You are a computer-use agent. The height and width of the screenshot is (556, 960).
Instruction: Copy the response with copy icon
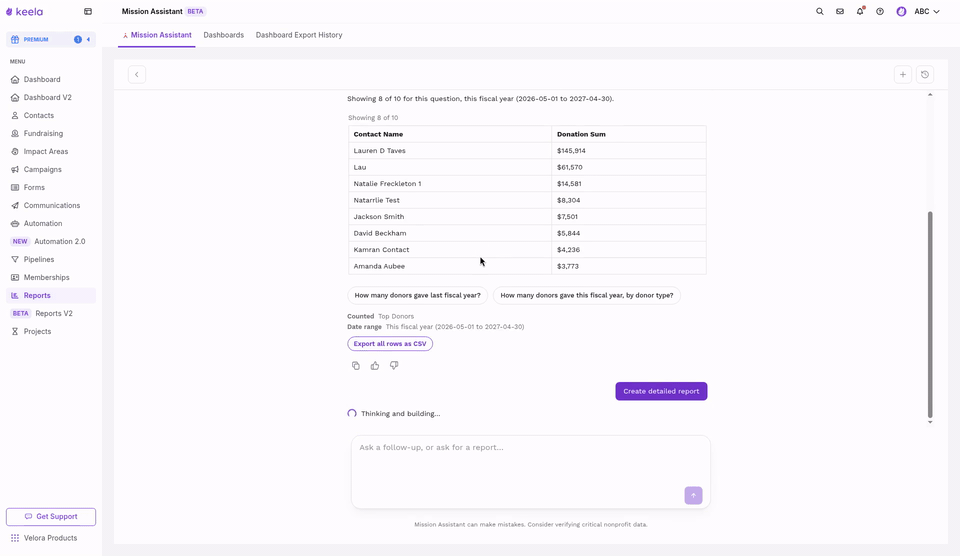[356, 366]
